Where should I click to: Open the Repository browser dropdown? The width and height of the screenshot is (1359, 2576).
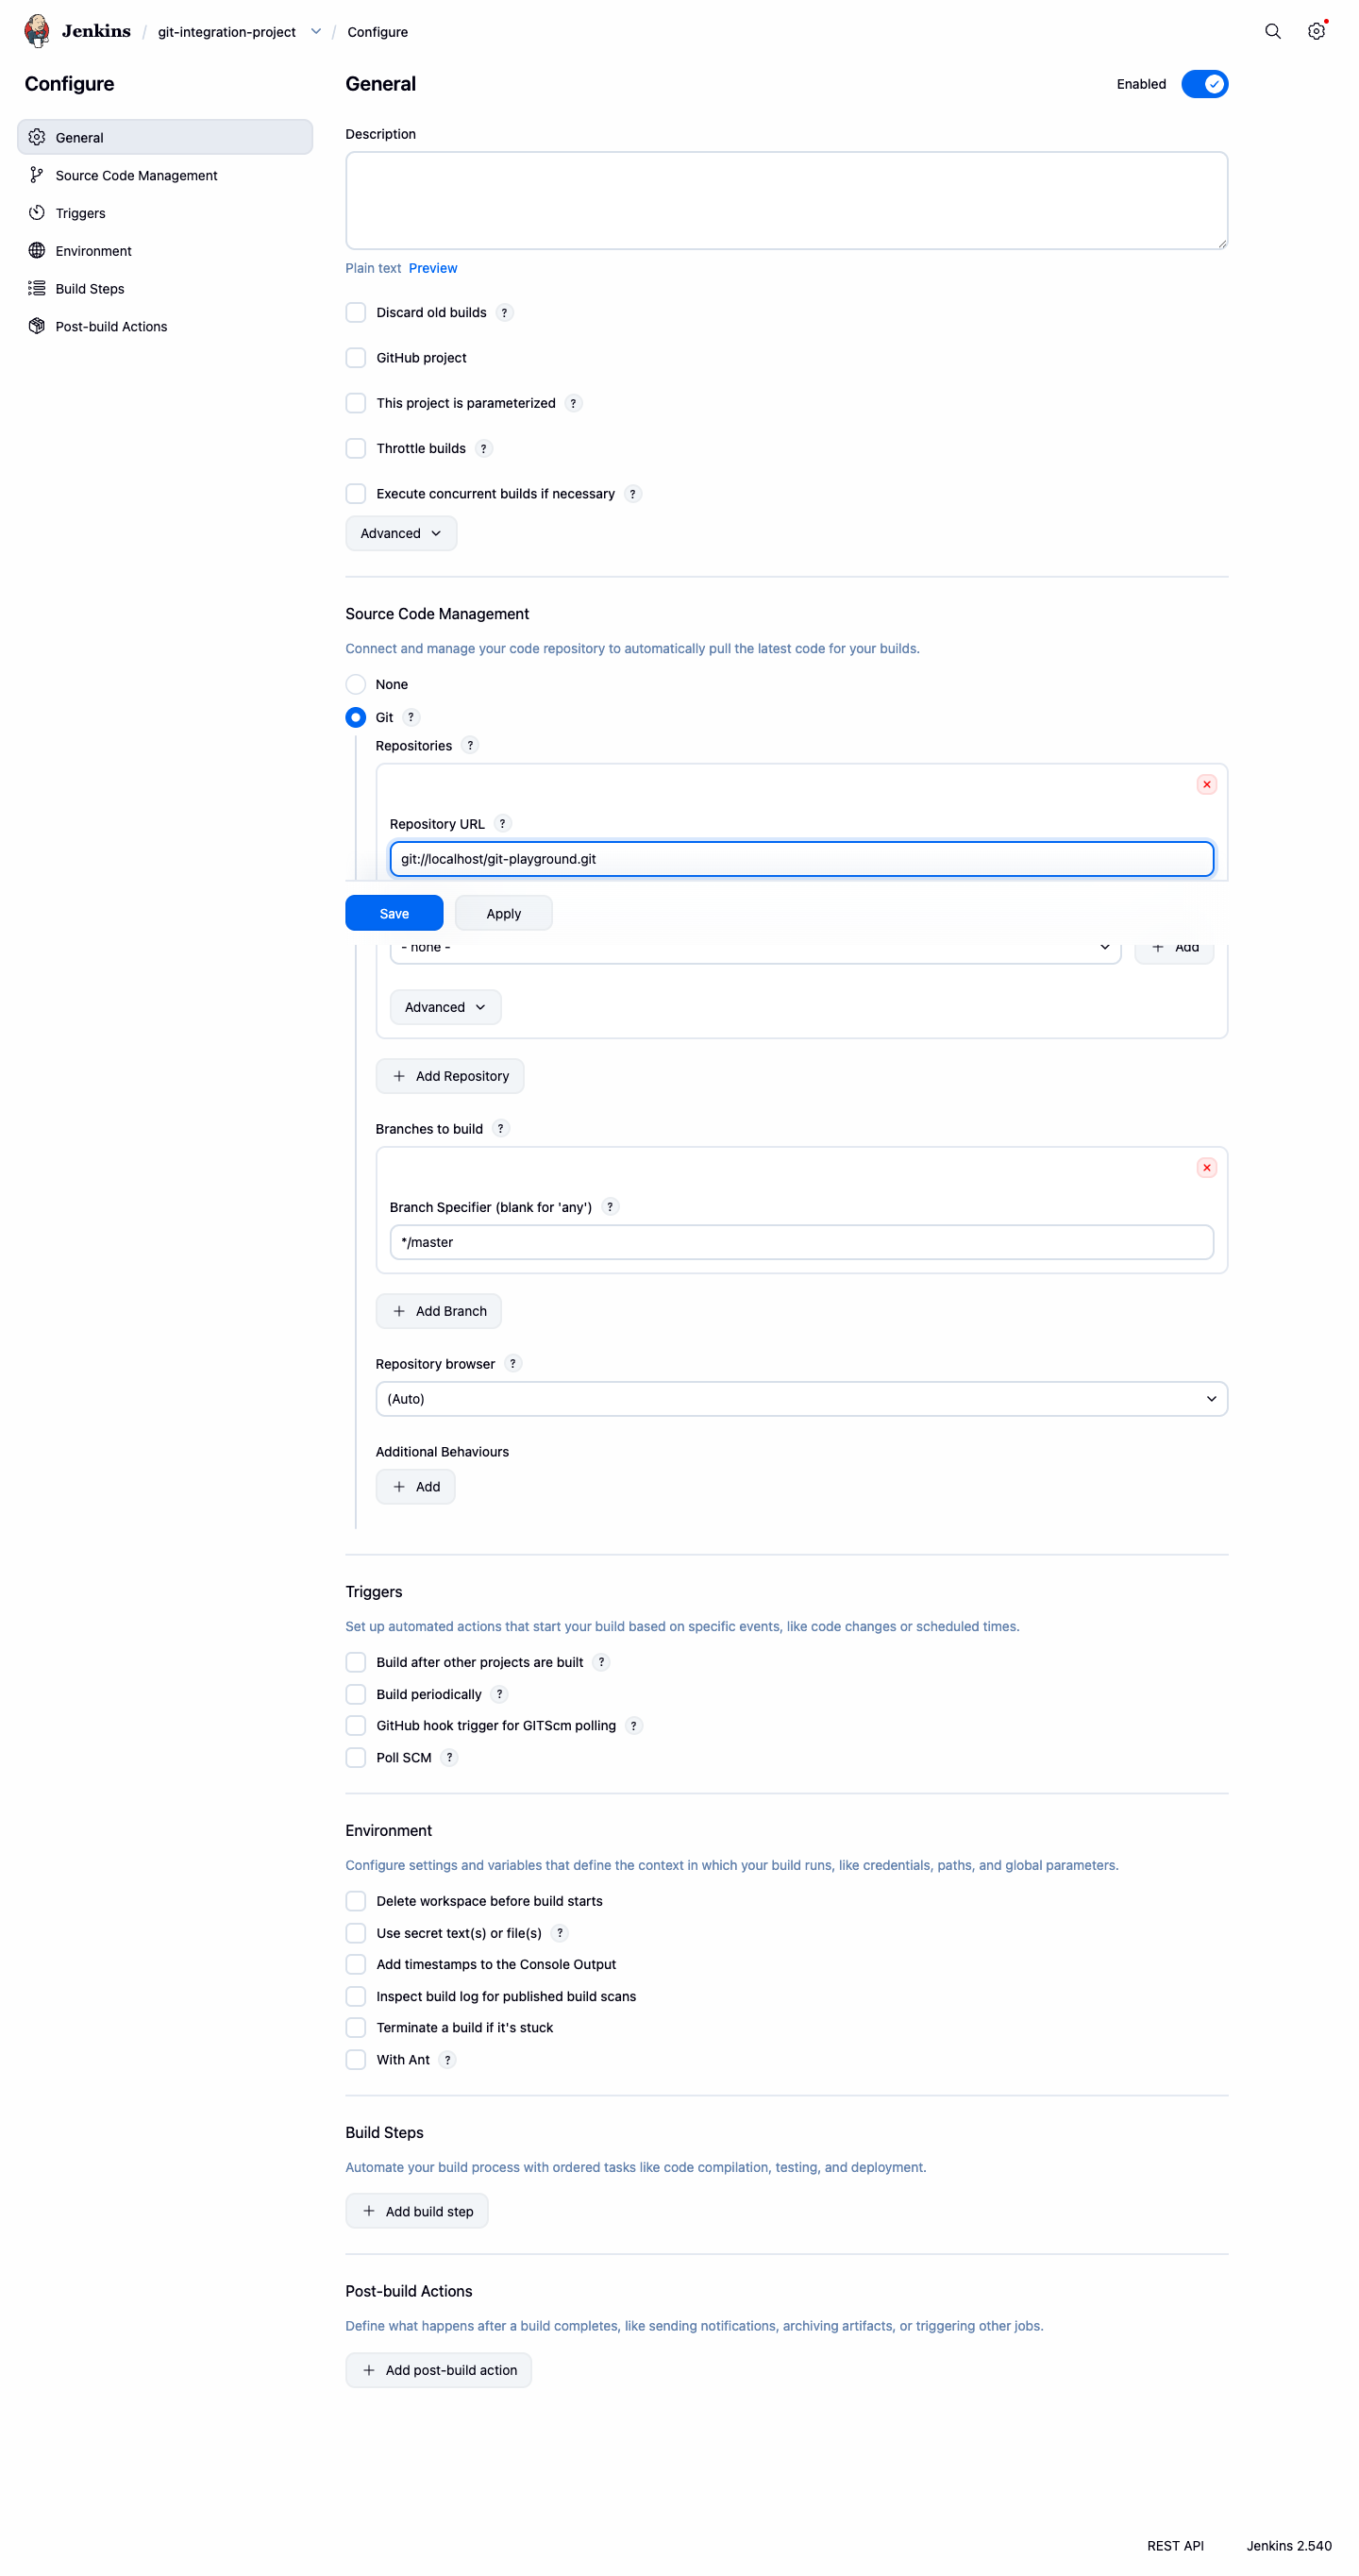(801, 1398)
